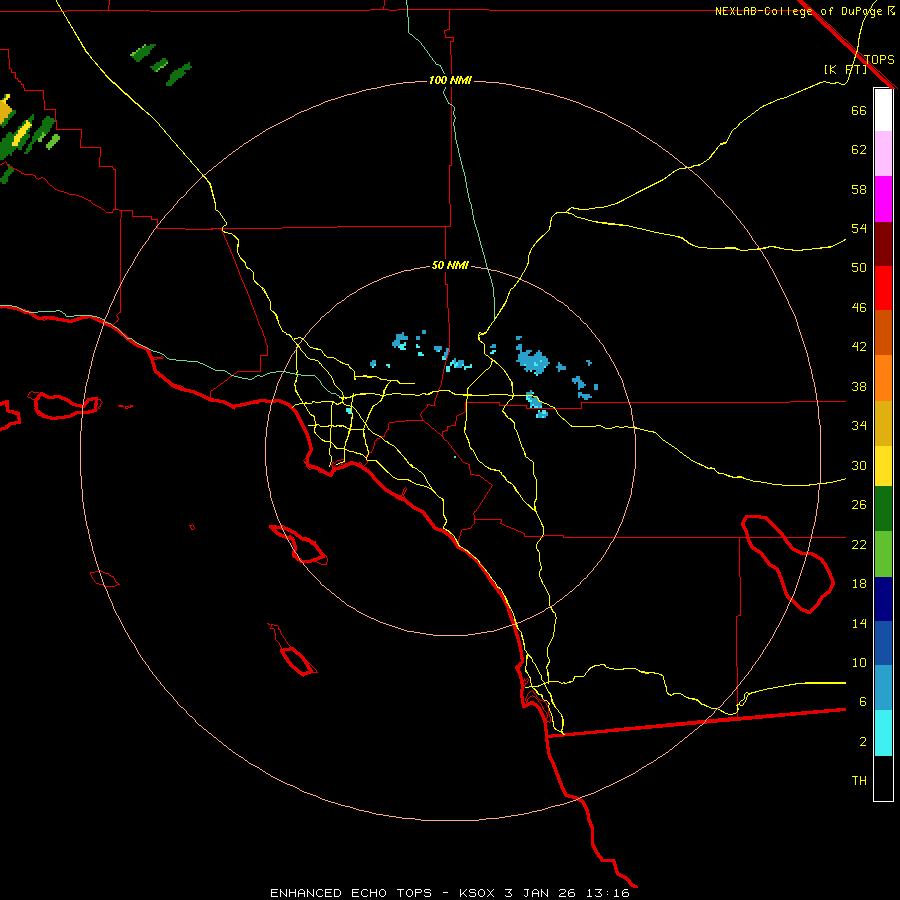The height and width of the screenshot is (900, 900).
Task: Click the "13:16" timestamp
Action: pyautogui.click(x=607, y=893)
